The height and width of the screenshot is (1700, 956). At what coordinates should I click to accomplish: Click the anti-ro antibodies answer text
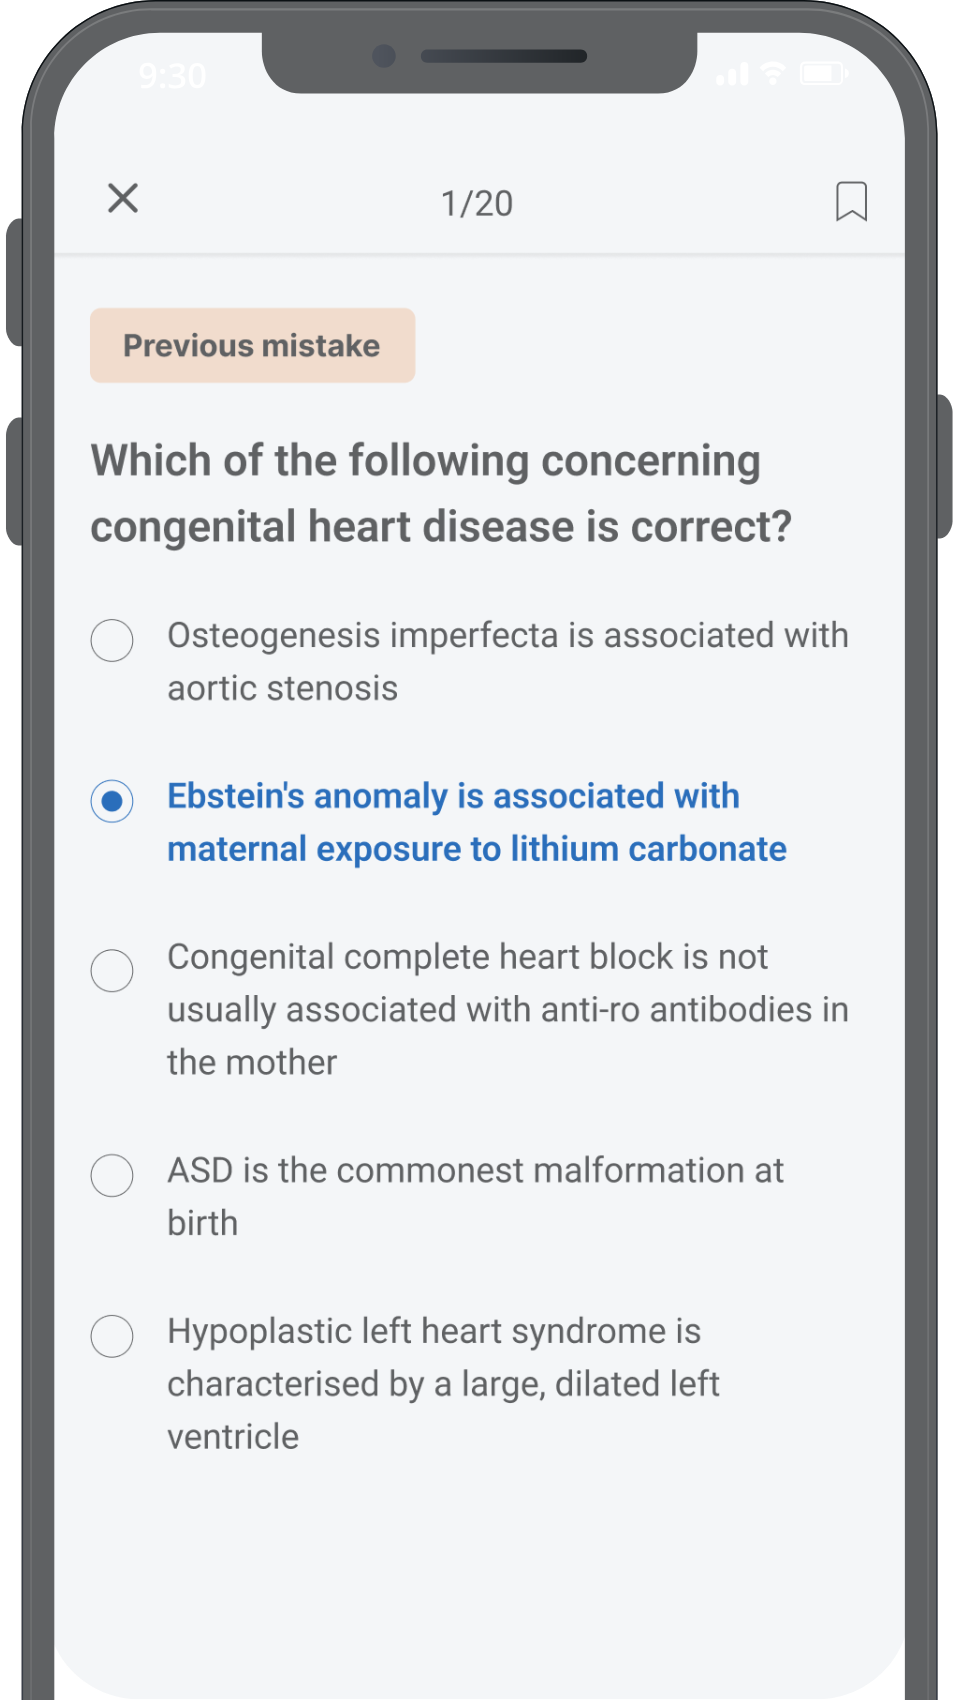coord(507,1009)
